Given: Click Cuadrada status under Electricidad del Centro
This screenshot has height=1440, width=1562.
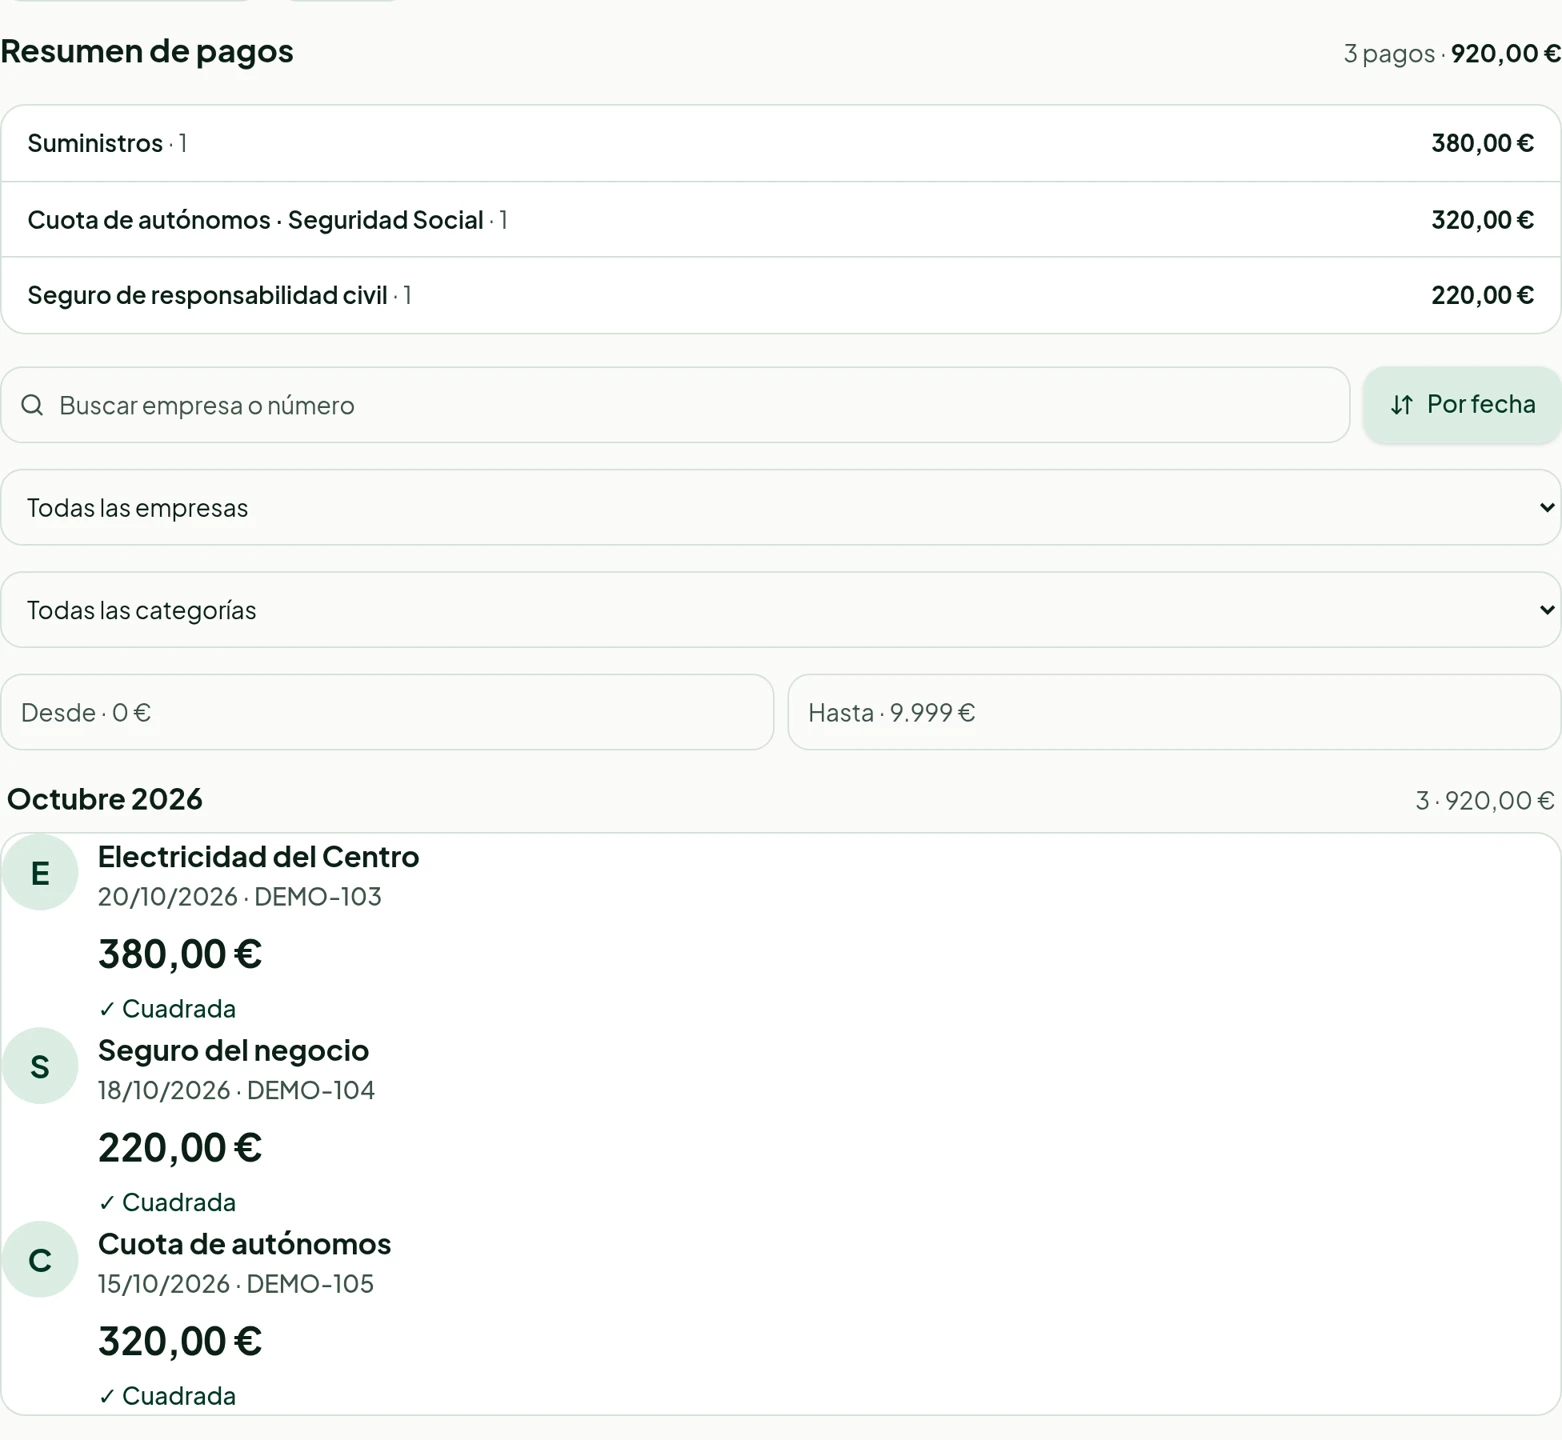Looking at the screenshot, I should point(167,1009).
